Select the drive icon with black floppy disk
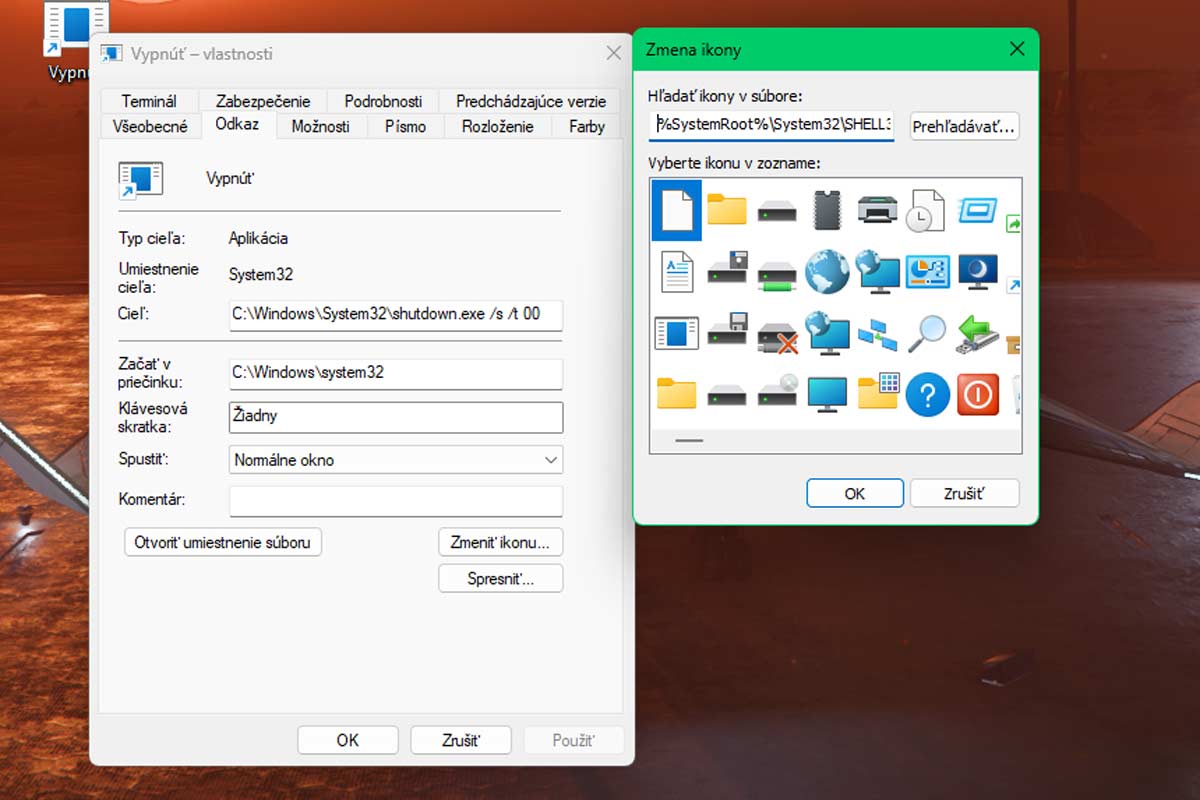The image size is (1200, 800). (x=727, y=269)
